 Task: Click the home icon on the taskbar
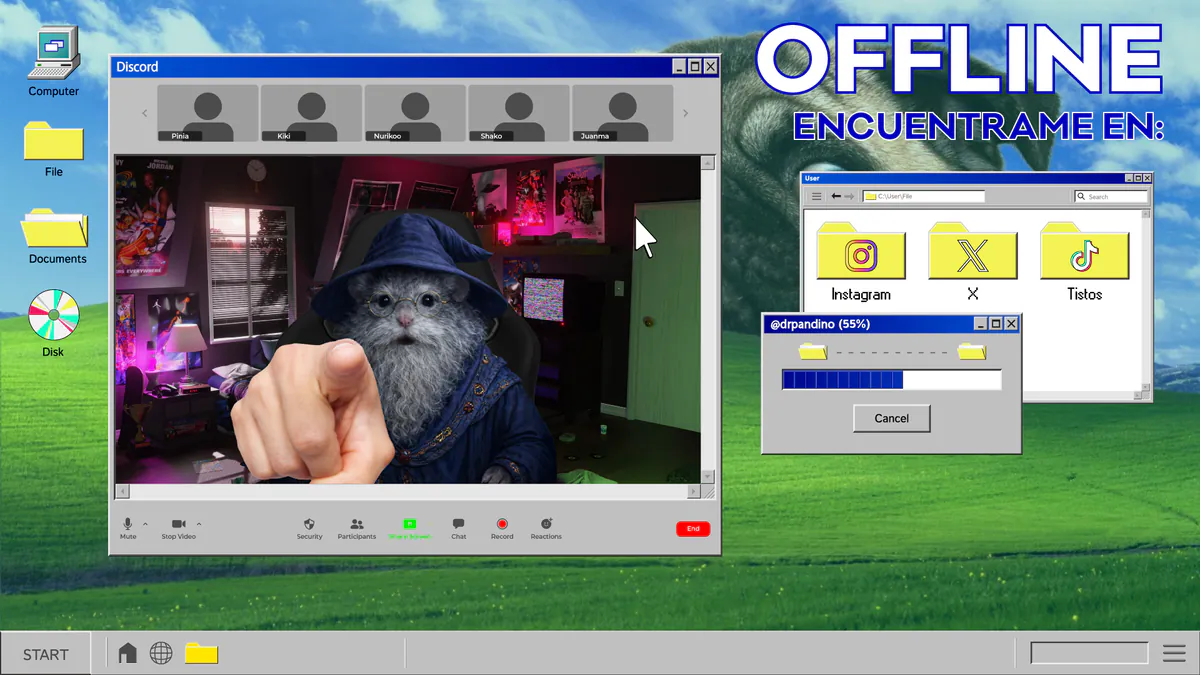point(128,654)
